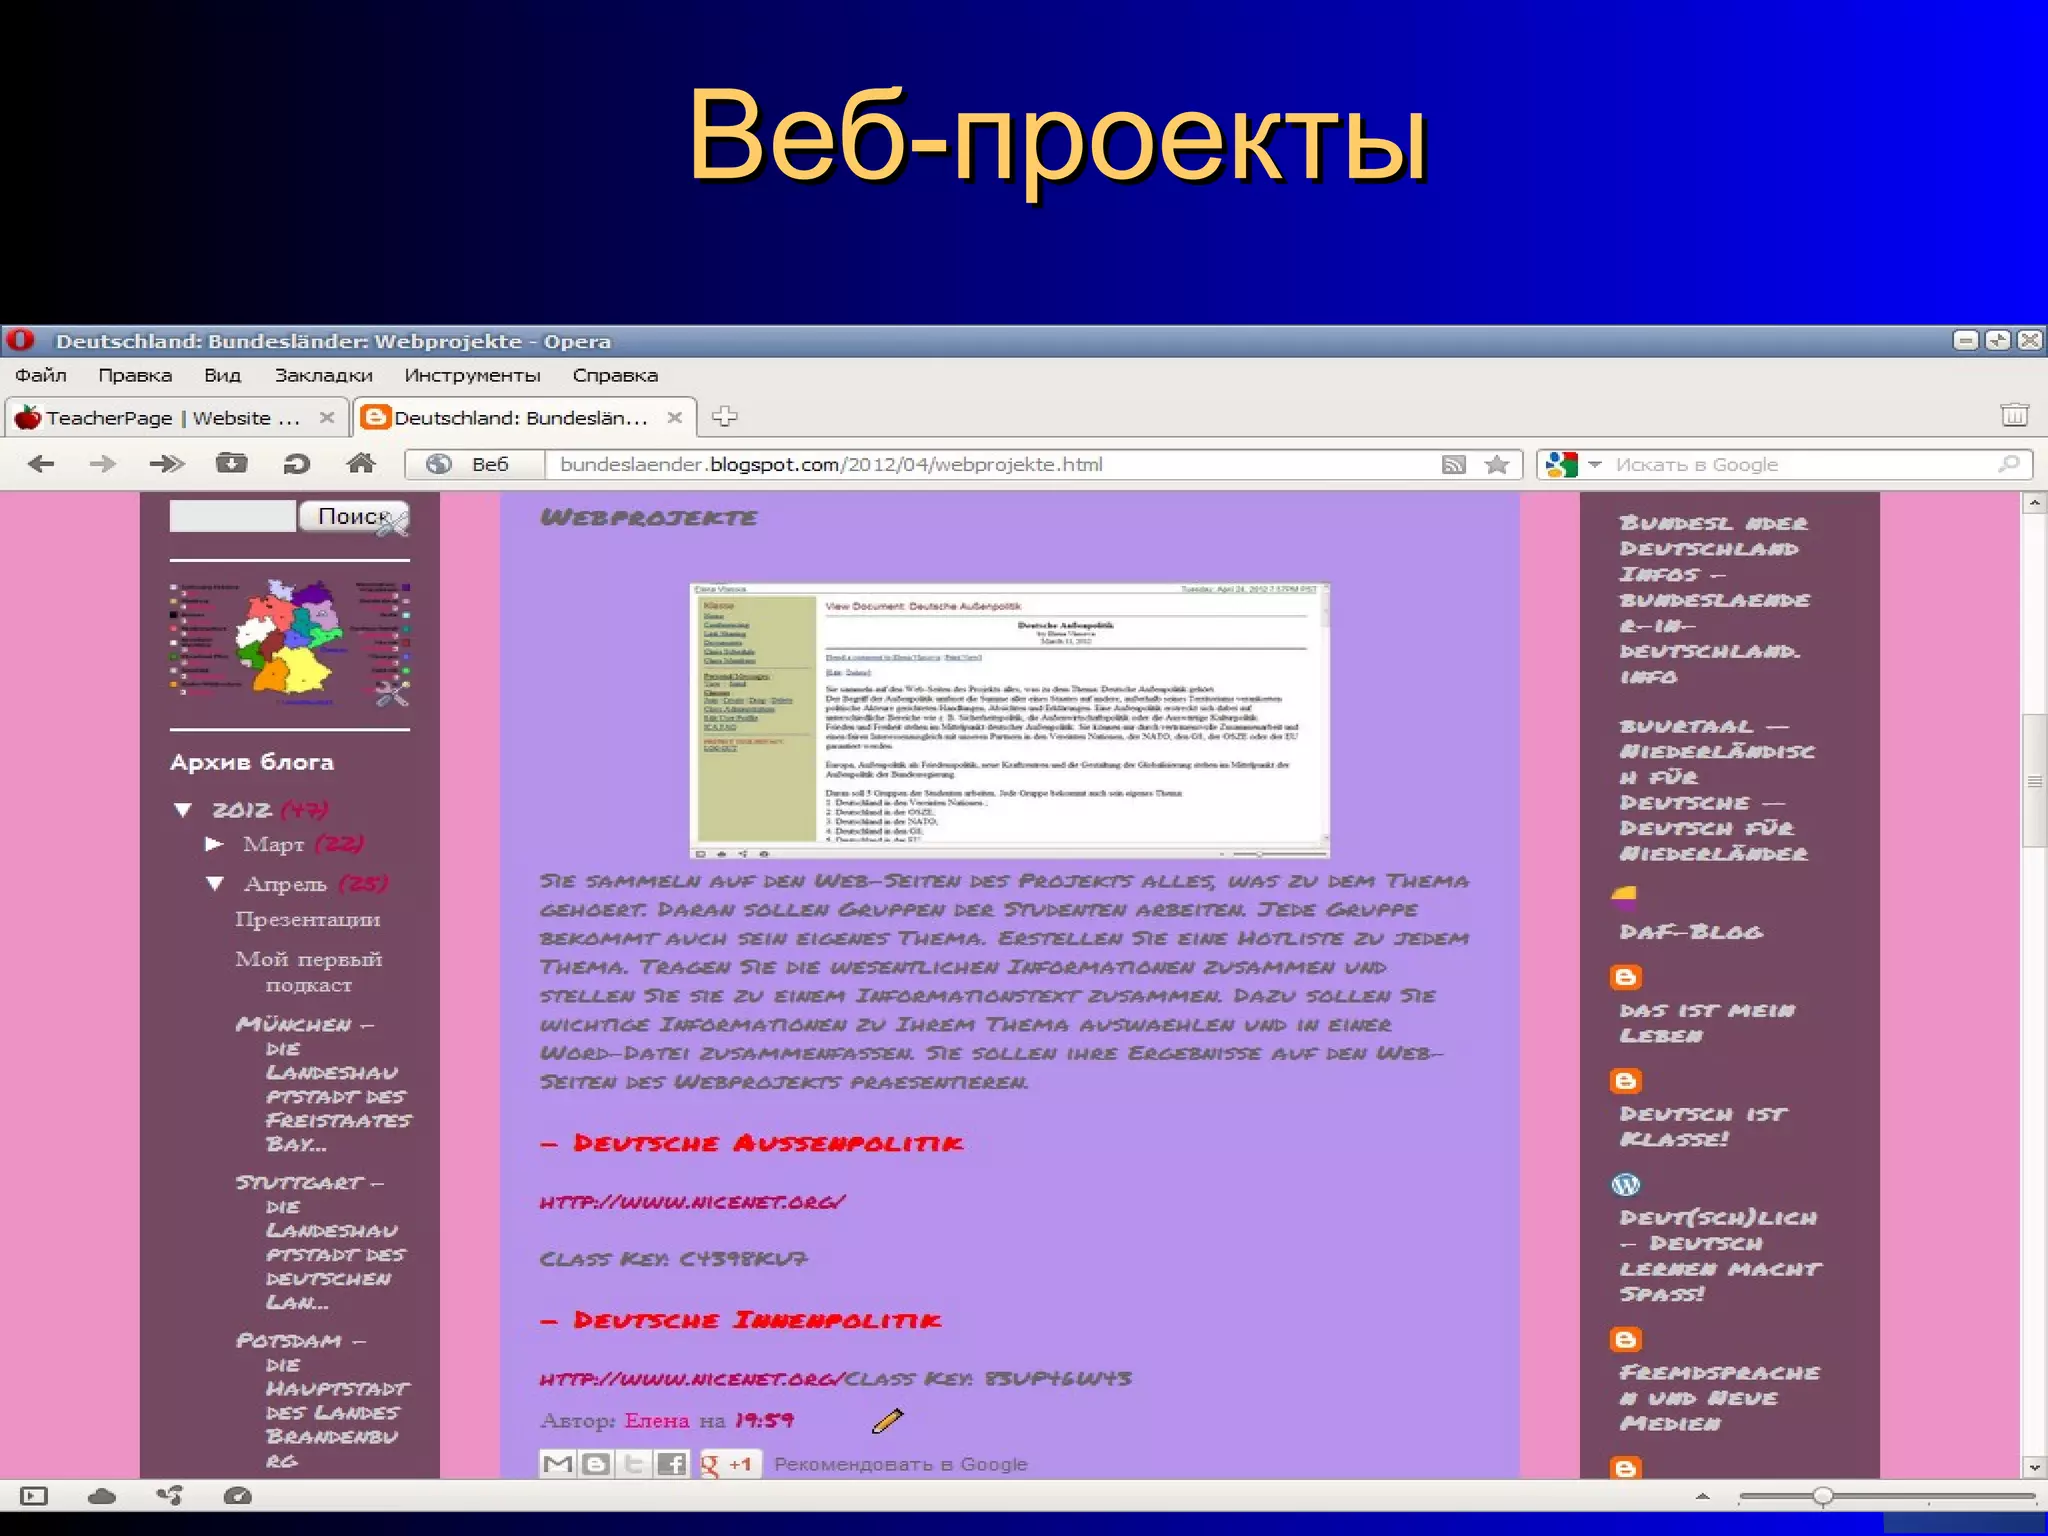The image size is (2048, 1536).
Task: Open Мой первый подкаст post
Action: [x=308, y=971]
